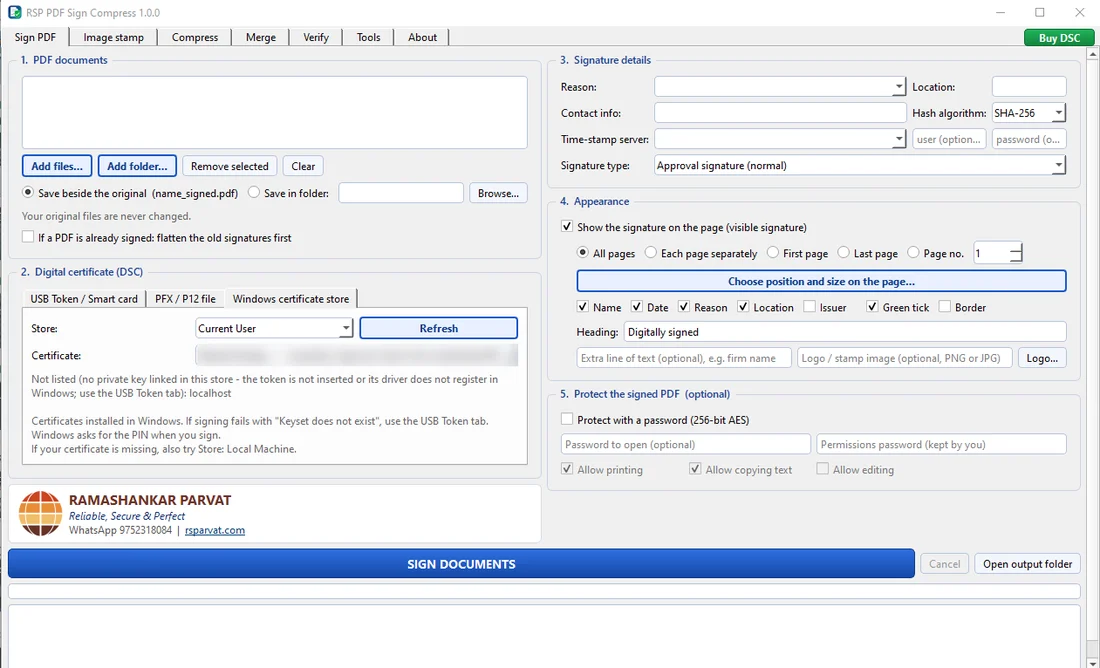Open the Merge tab
Screen dimensions: 1100x668
point(260,37)
